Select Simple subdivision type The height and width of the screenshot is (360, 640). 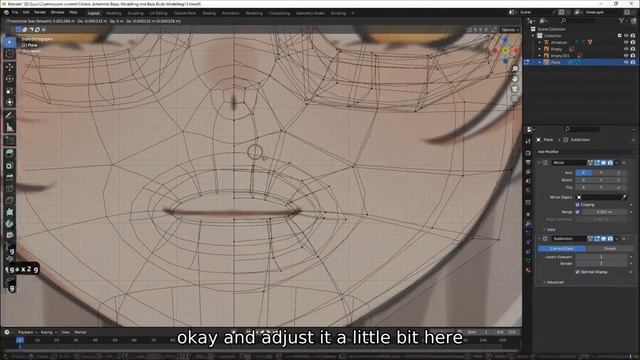(610, 249)
